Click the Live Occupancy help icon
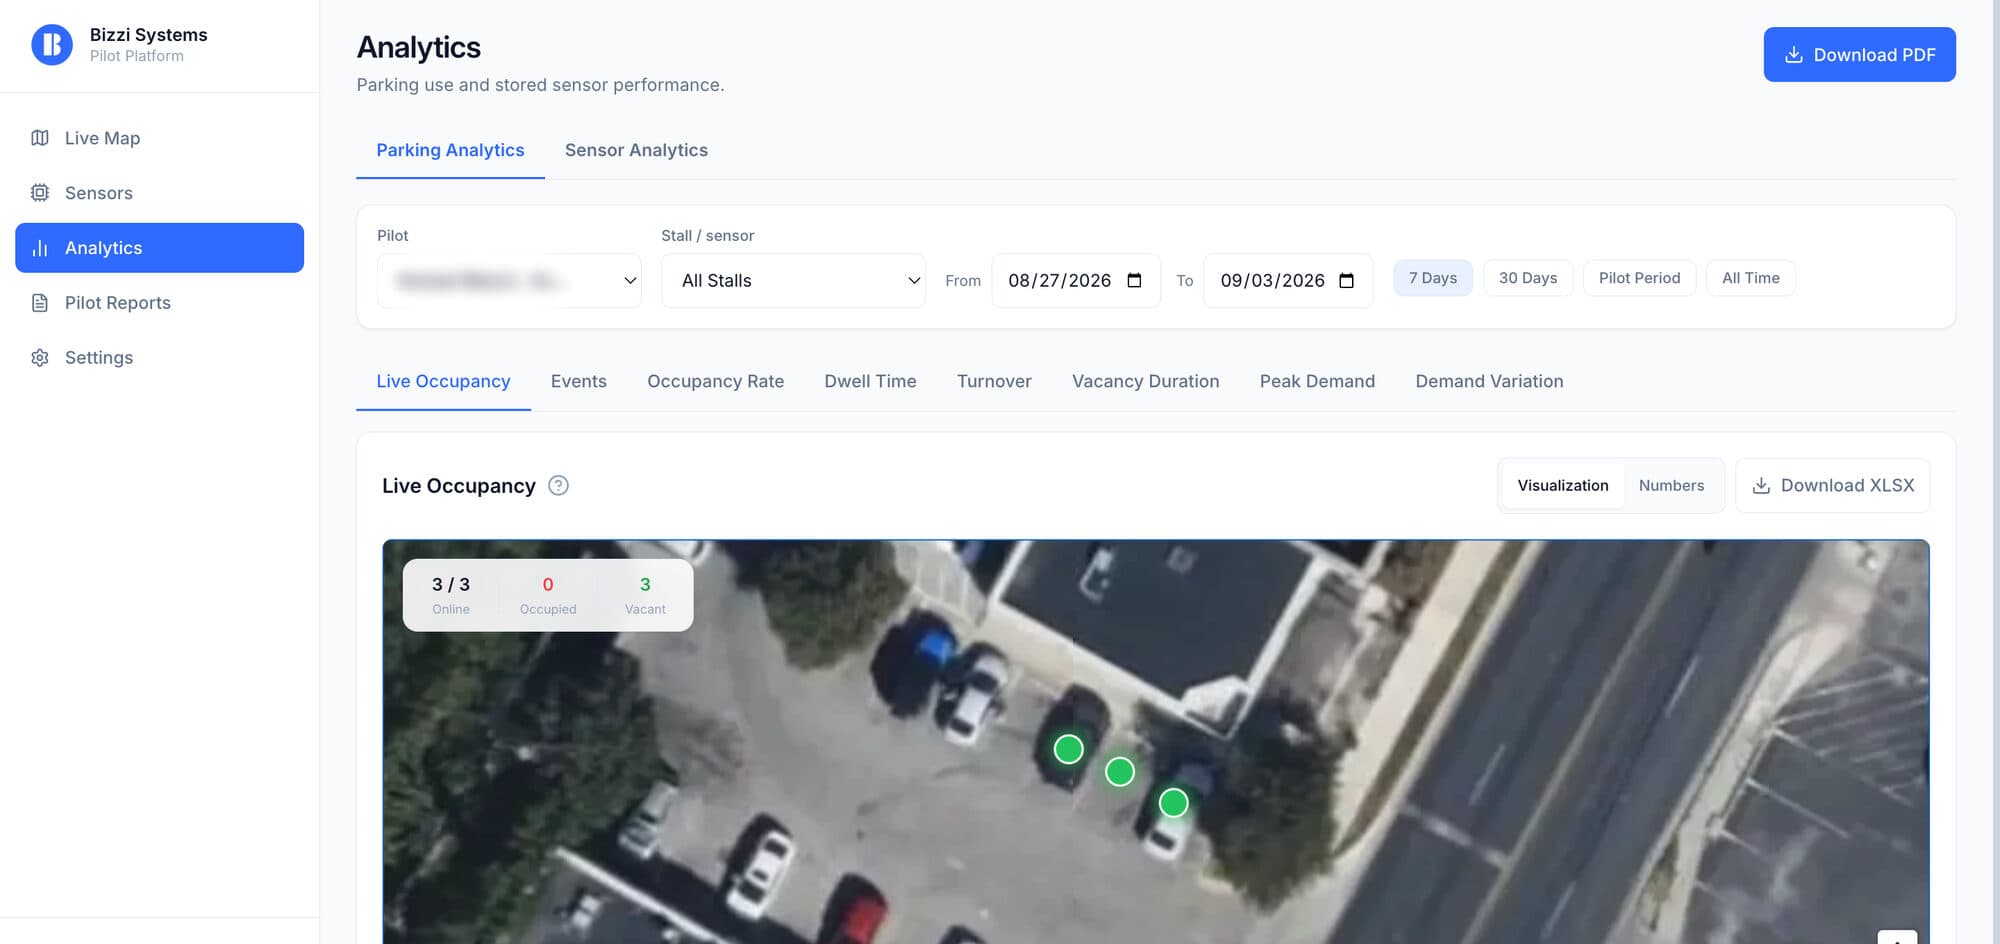Image resolution: width=2000 pixels, height=944 pixels. (559, 486)
